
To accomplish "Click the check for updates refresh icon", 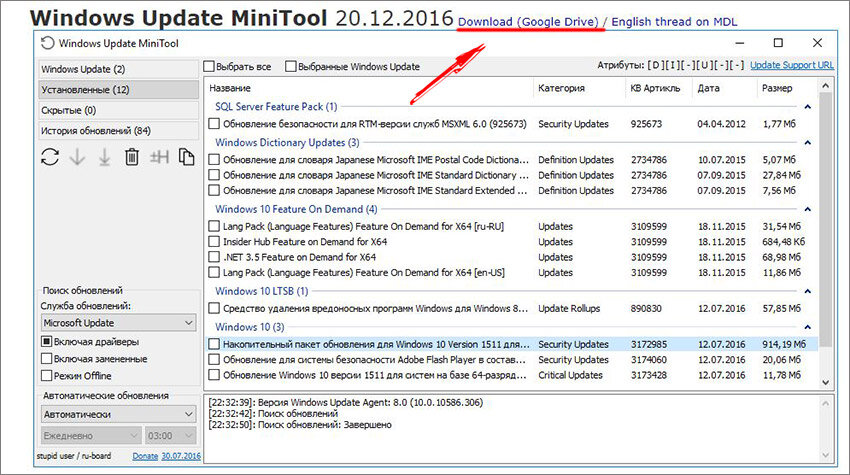I will click(x=50, y=157).
